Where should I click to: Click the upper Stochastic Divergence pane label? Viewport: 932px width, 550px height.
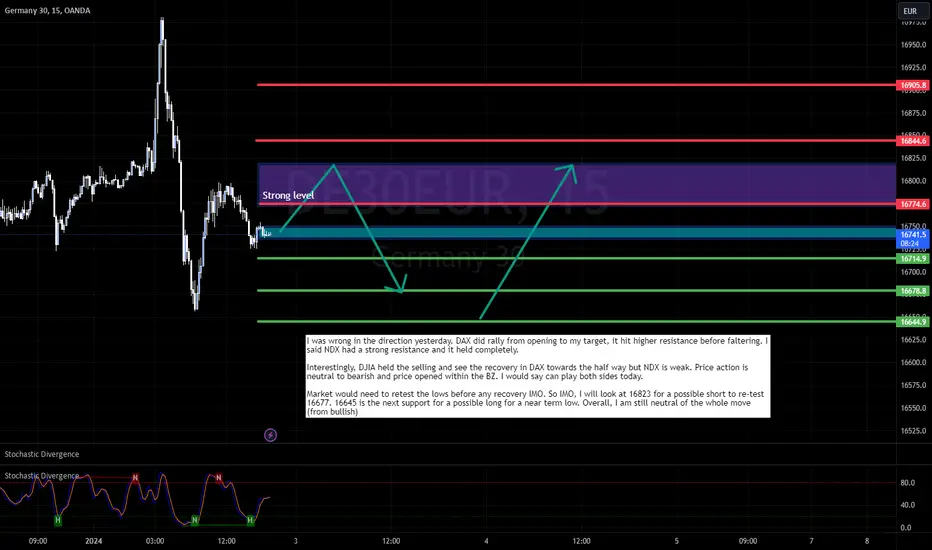tap(42, 454)
